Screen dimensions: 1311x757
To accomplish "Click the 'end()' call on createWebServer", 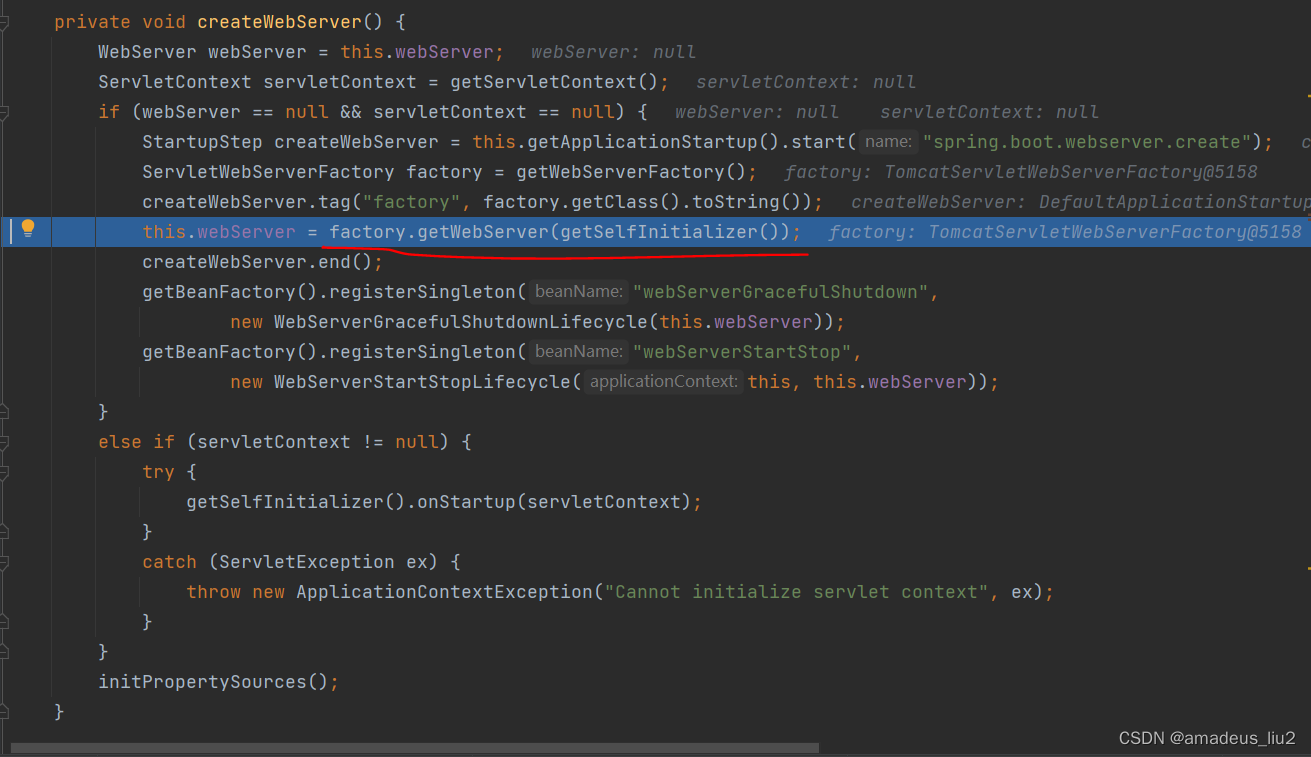I will [346, 262].
